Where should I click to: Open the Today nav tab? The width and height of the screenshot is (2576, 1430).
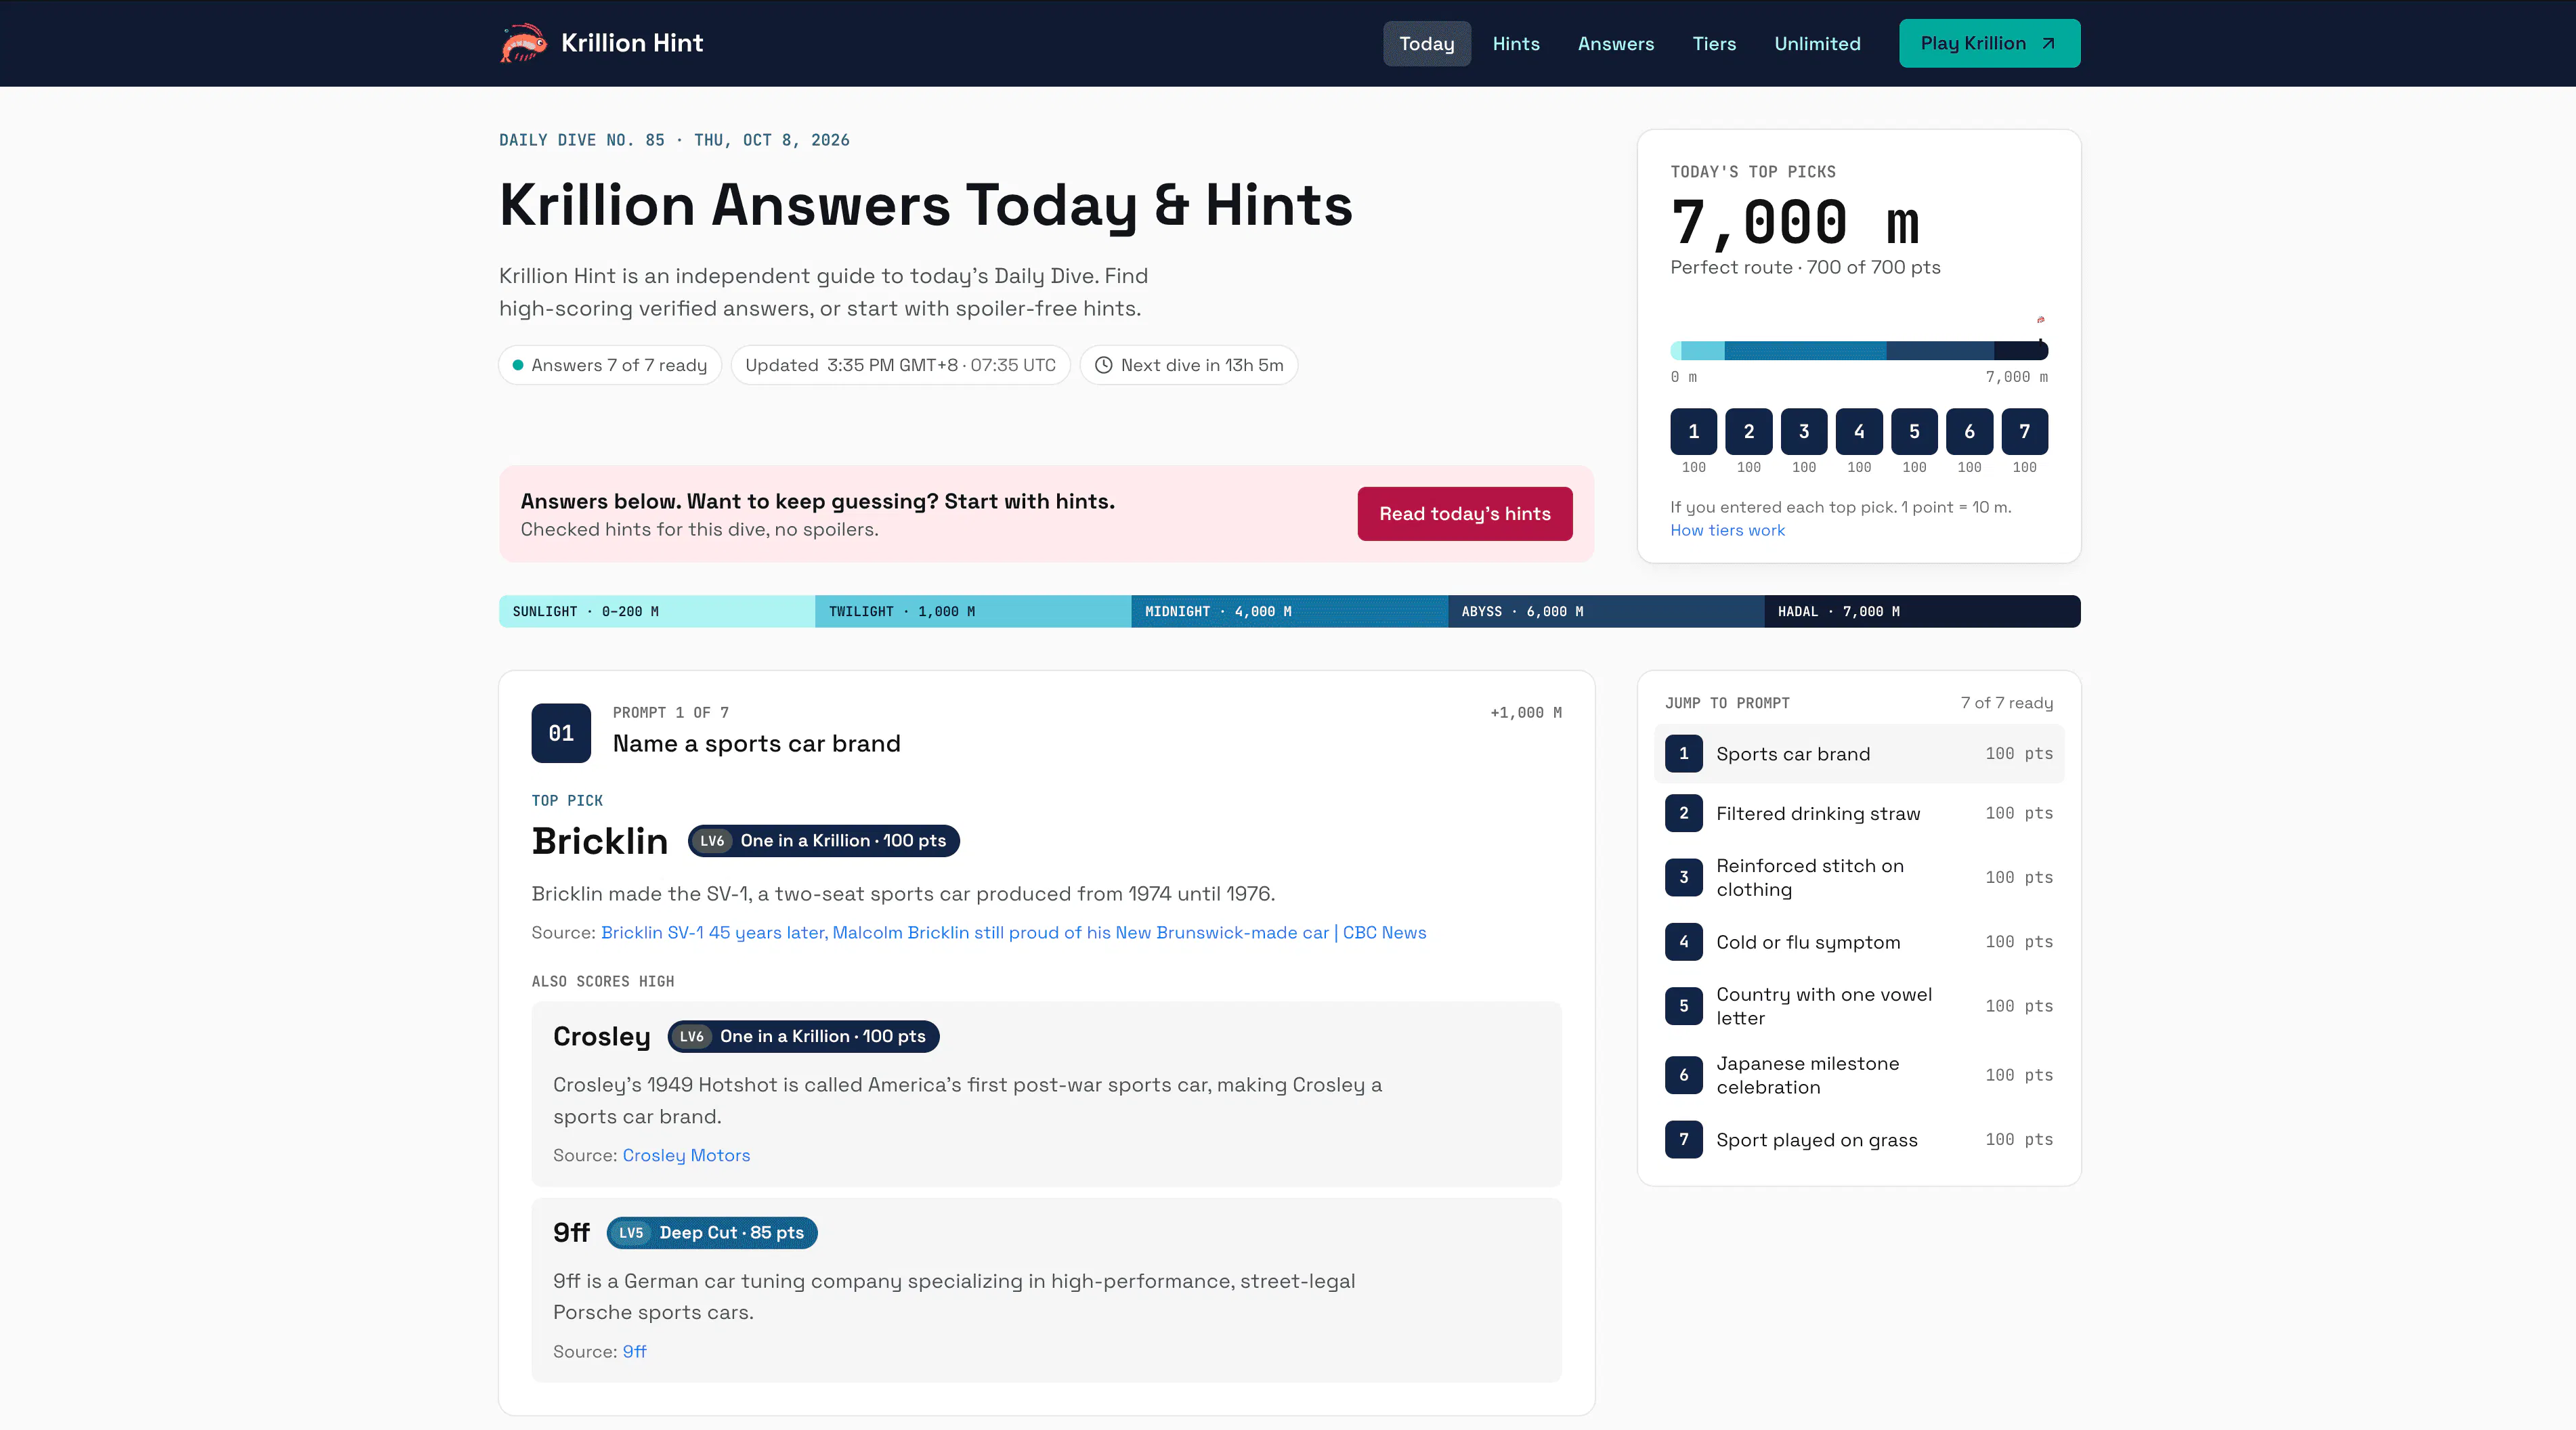tap(1426, 43)
